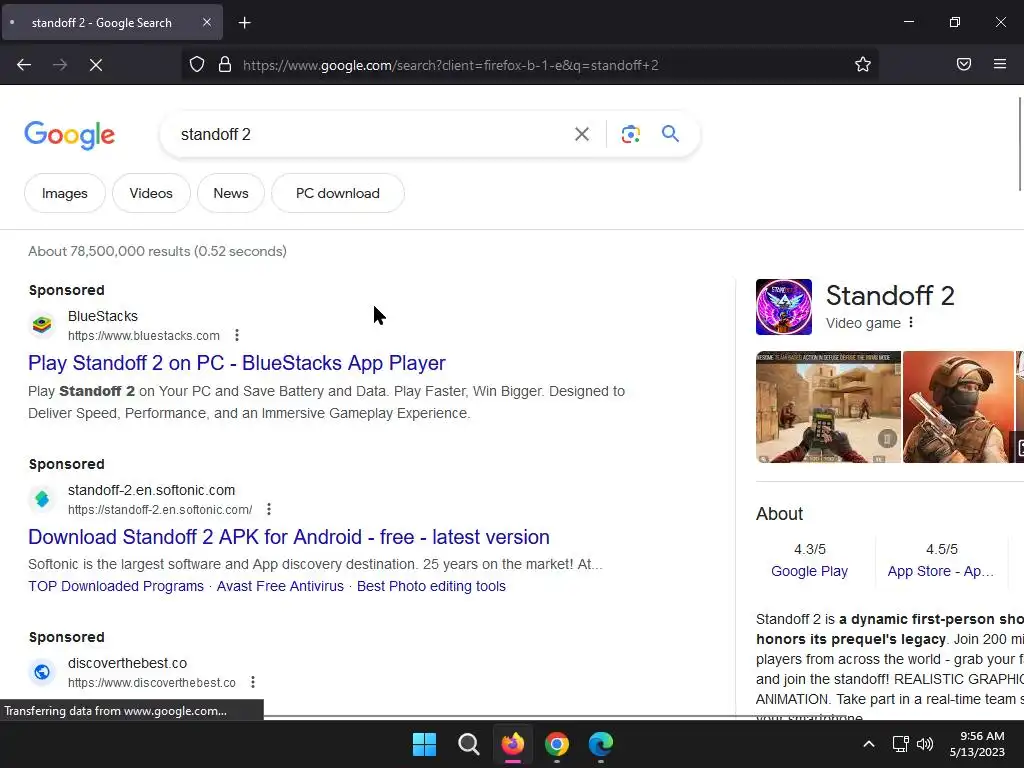
Task: Open the masked soldier thumbnail
Action: 958,407
